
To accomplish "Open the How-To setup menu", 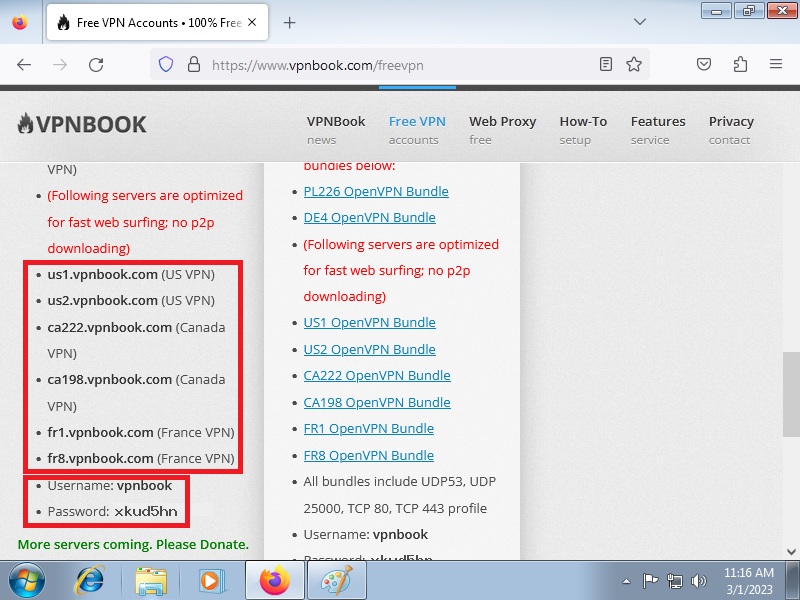I will 583,129.
